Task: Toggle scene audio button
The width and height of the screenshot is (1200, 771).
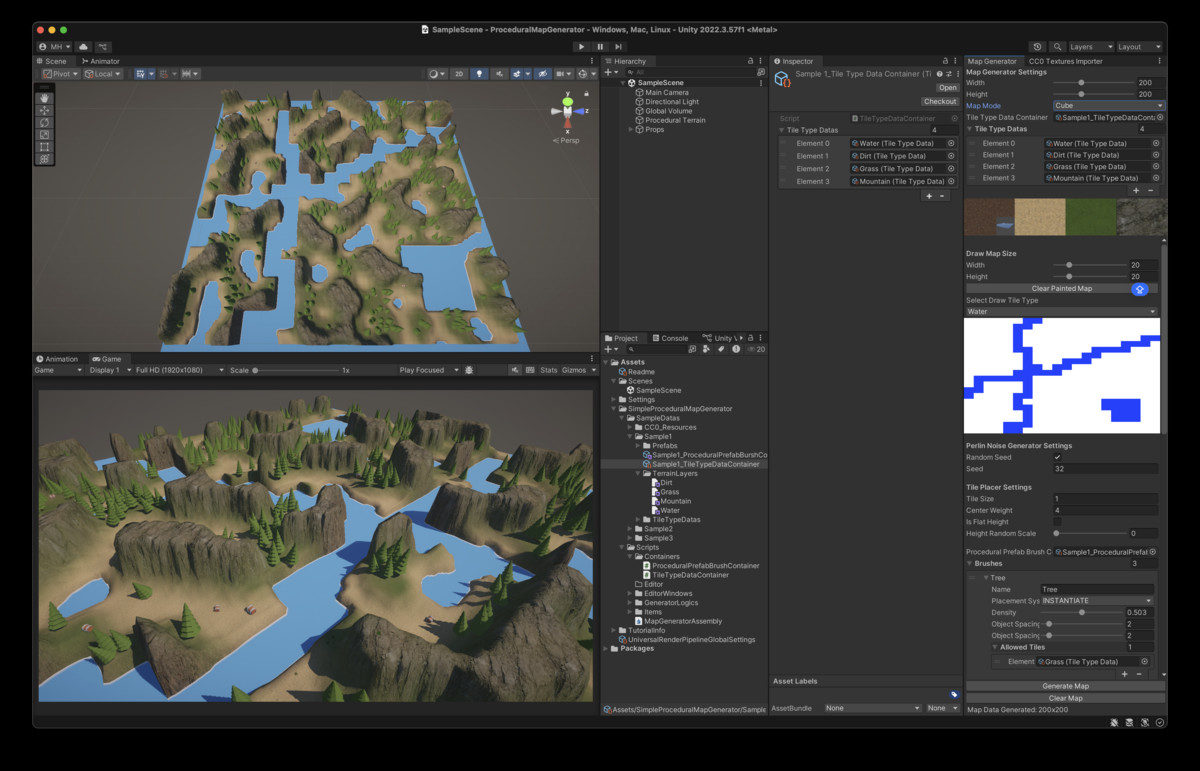Action: tap(498, 74)
